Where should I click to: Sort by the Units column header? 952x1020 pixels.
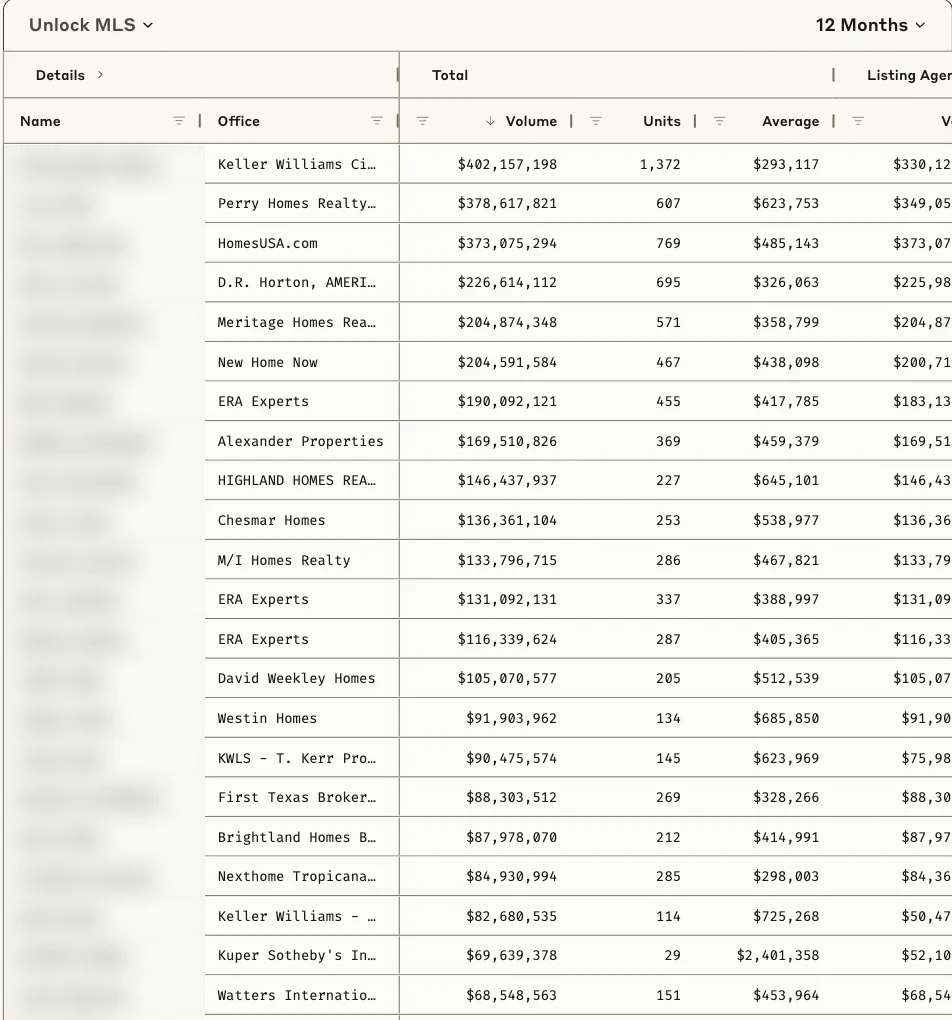tap(662, 121)
